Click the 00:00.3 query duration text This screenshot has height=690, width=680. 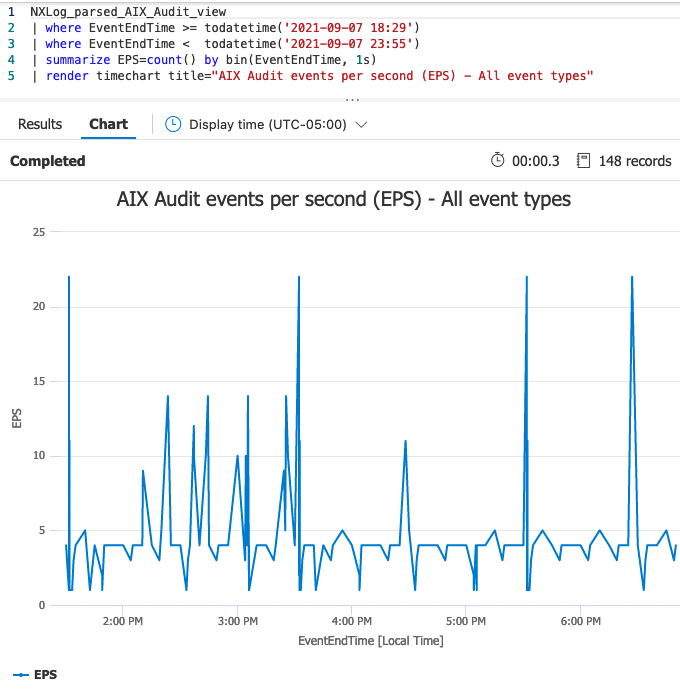pos(536,161)
